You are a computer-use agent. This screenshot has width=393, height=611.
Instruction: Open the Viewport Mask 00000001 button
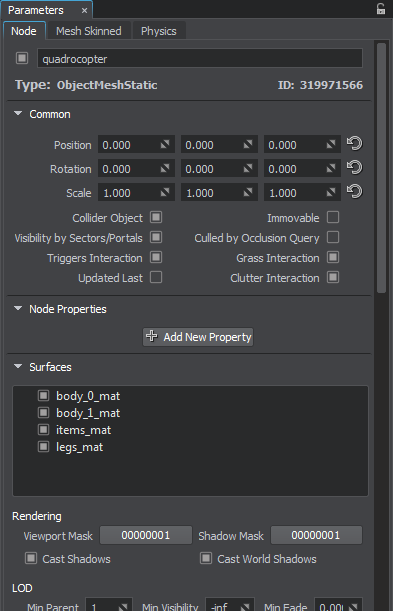pos(146,535)
